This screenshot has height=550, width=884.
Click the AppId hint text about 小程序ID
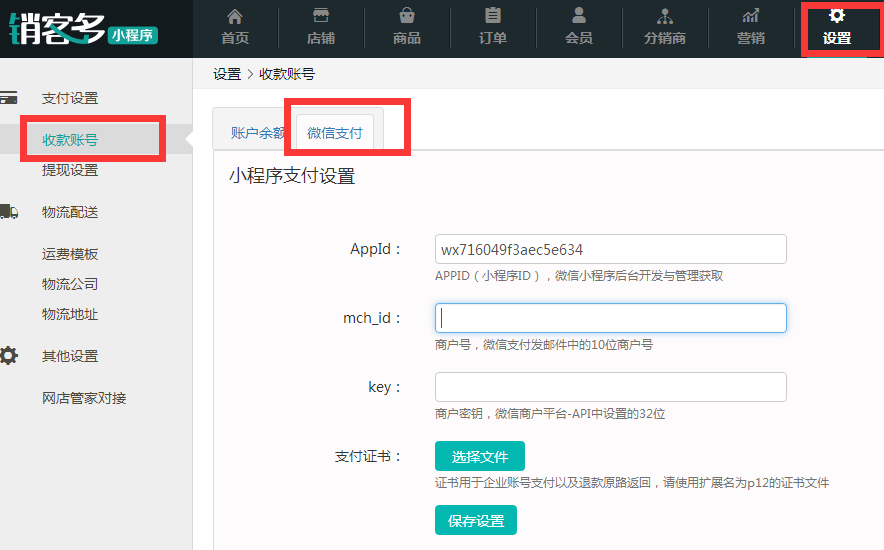pyautogui.click(x=579, y=276)
